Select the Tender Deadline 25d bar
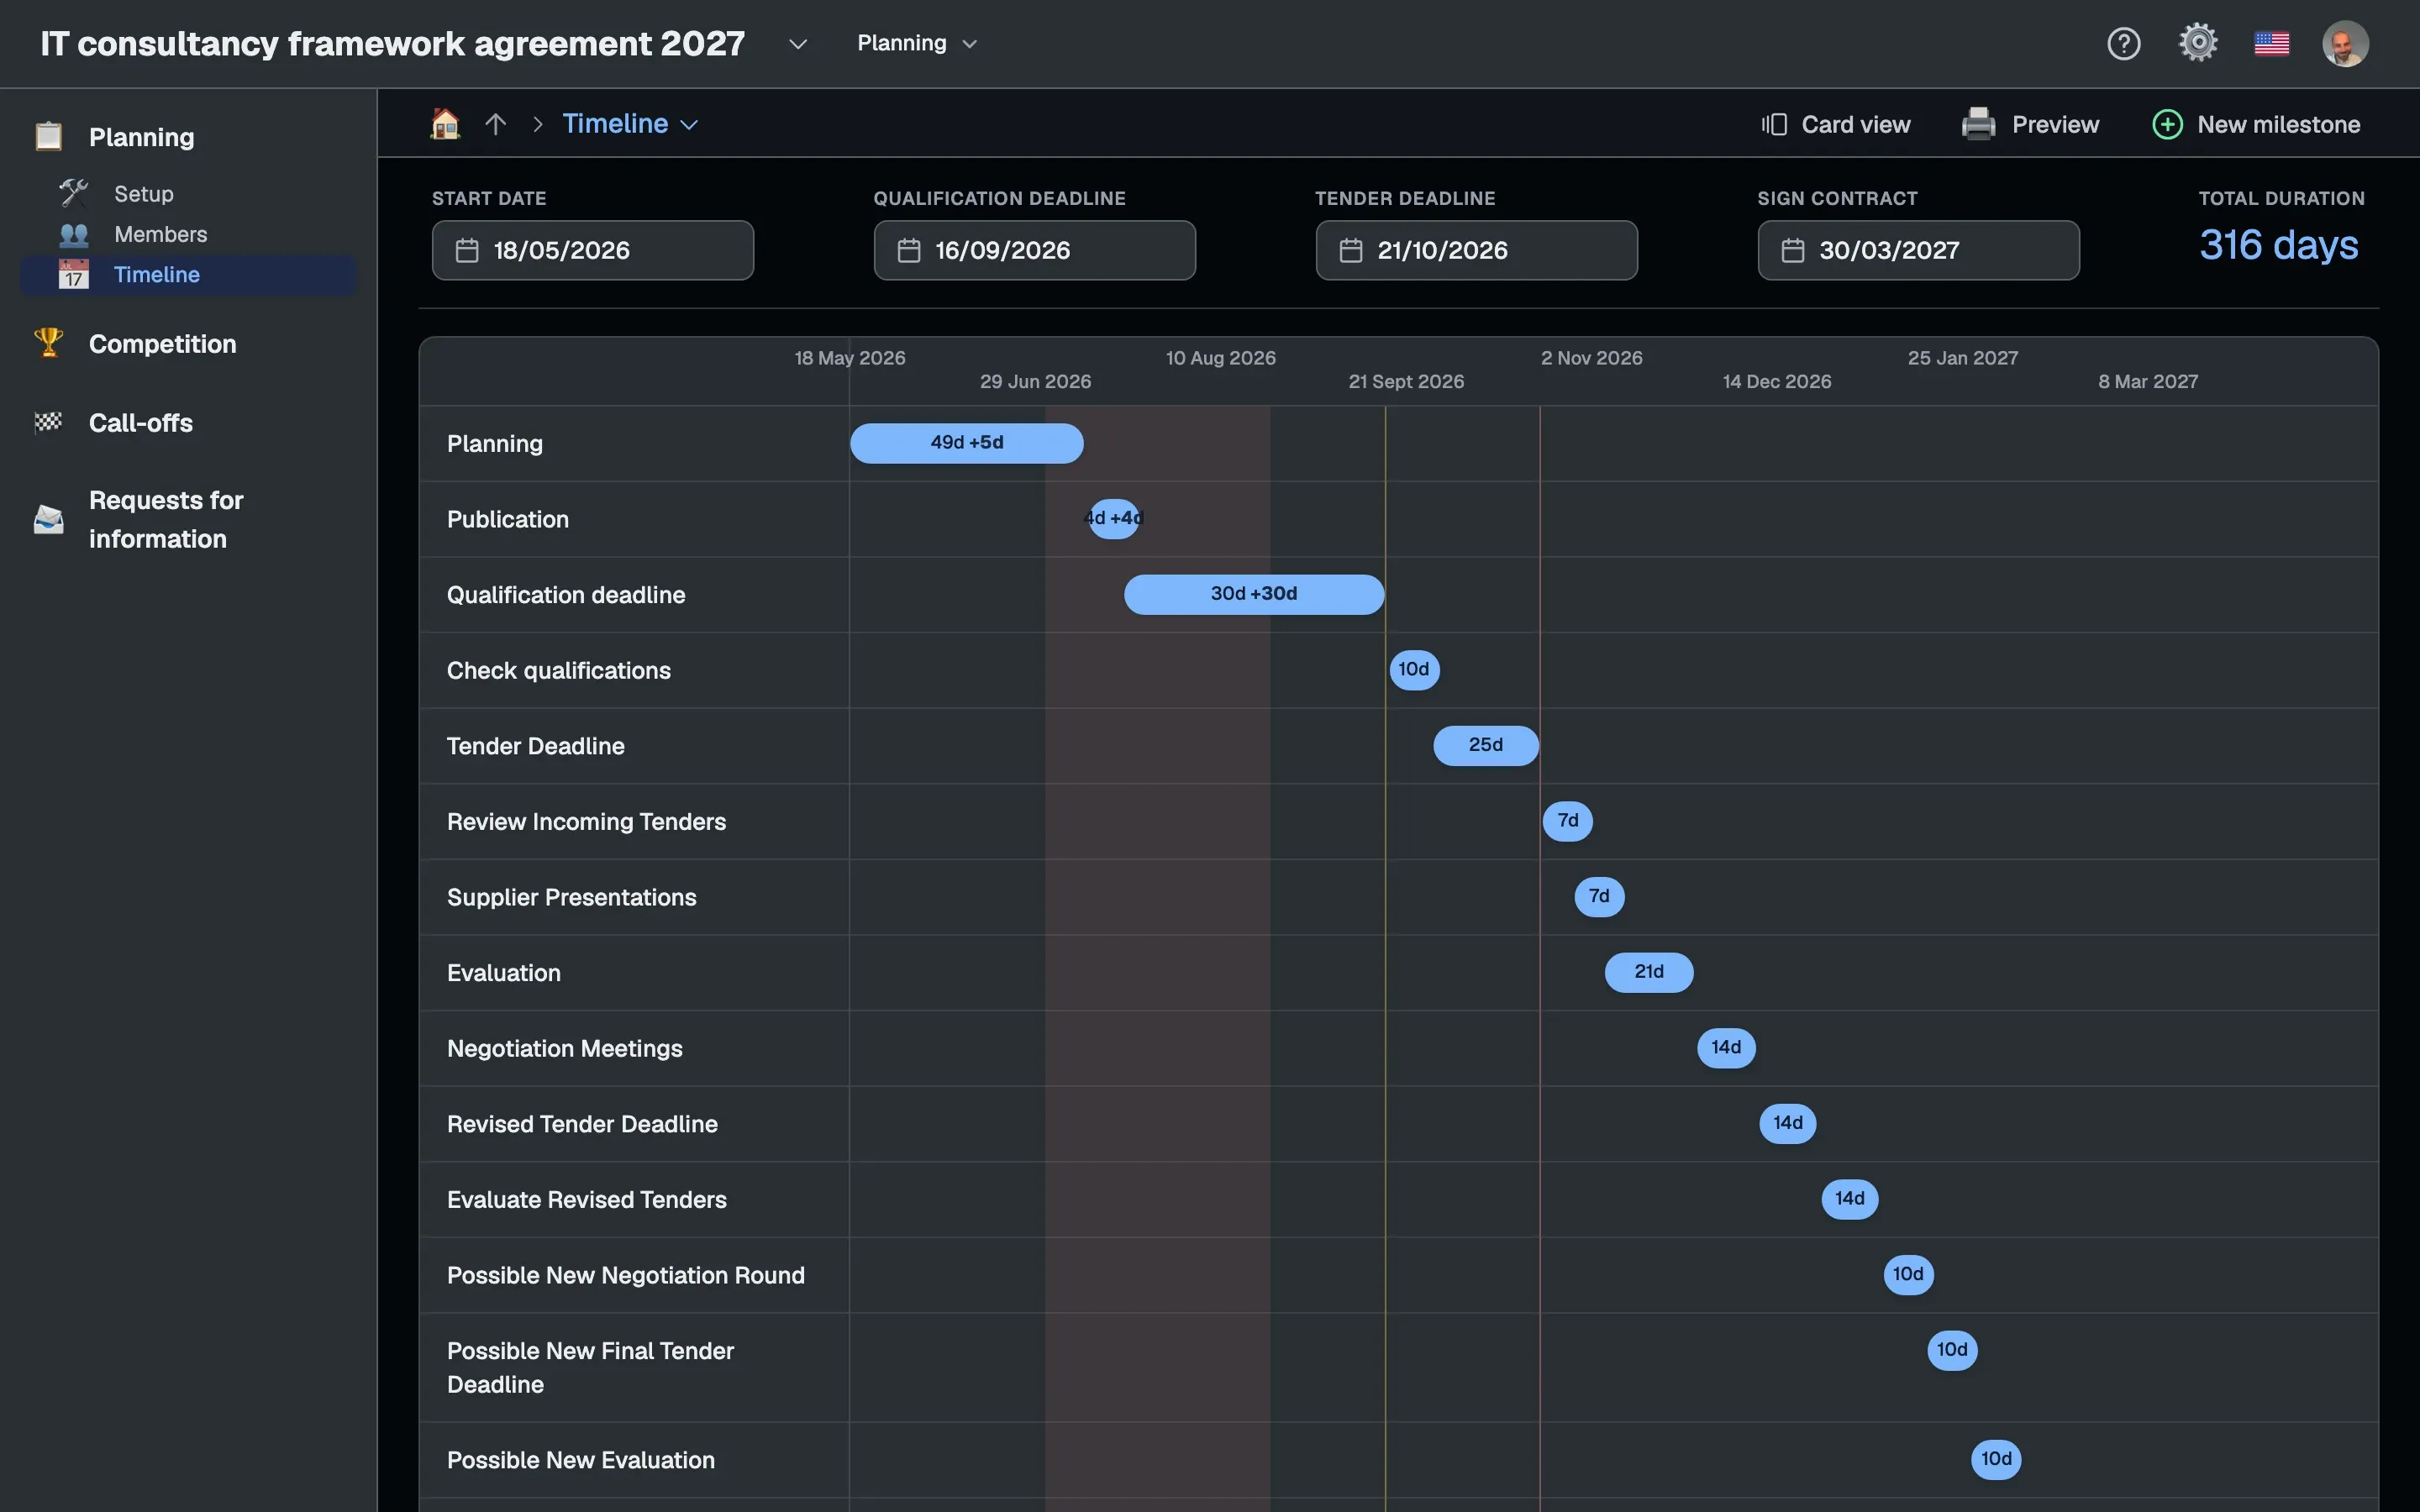This screenshot has height=1512, width=2420. [x=1485, y=745]
